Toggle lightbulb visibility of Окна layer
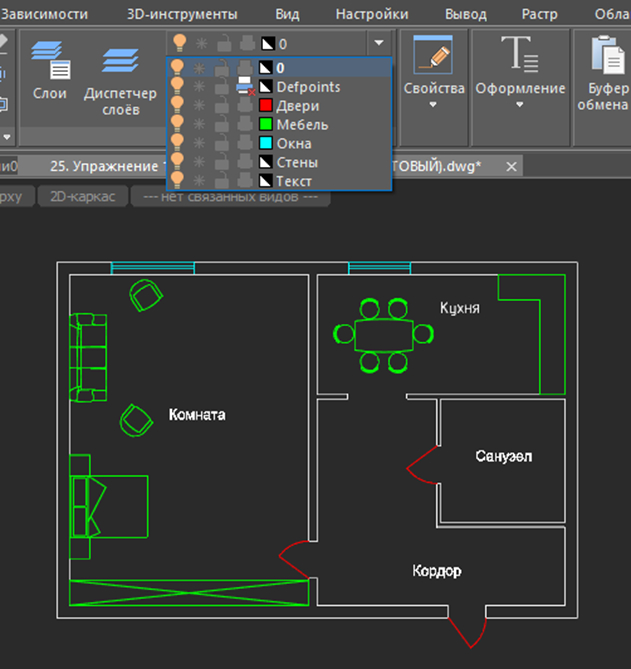 (x=178, y=144)
